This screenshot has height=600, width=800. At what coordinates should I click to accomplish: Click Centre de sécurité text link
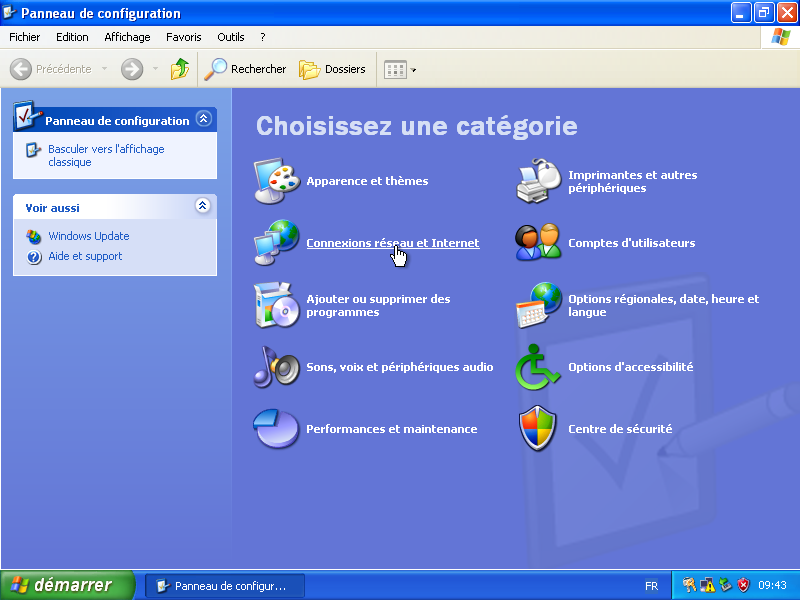coord(620,429)
